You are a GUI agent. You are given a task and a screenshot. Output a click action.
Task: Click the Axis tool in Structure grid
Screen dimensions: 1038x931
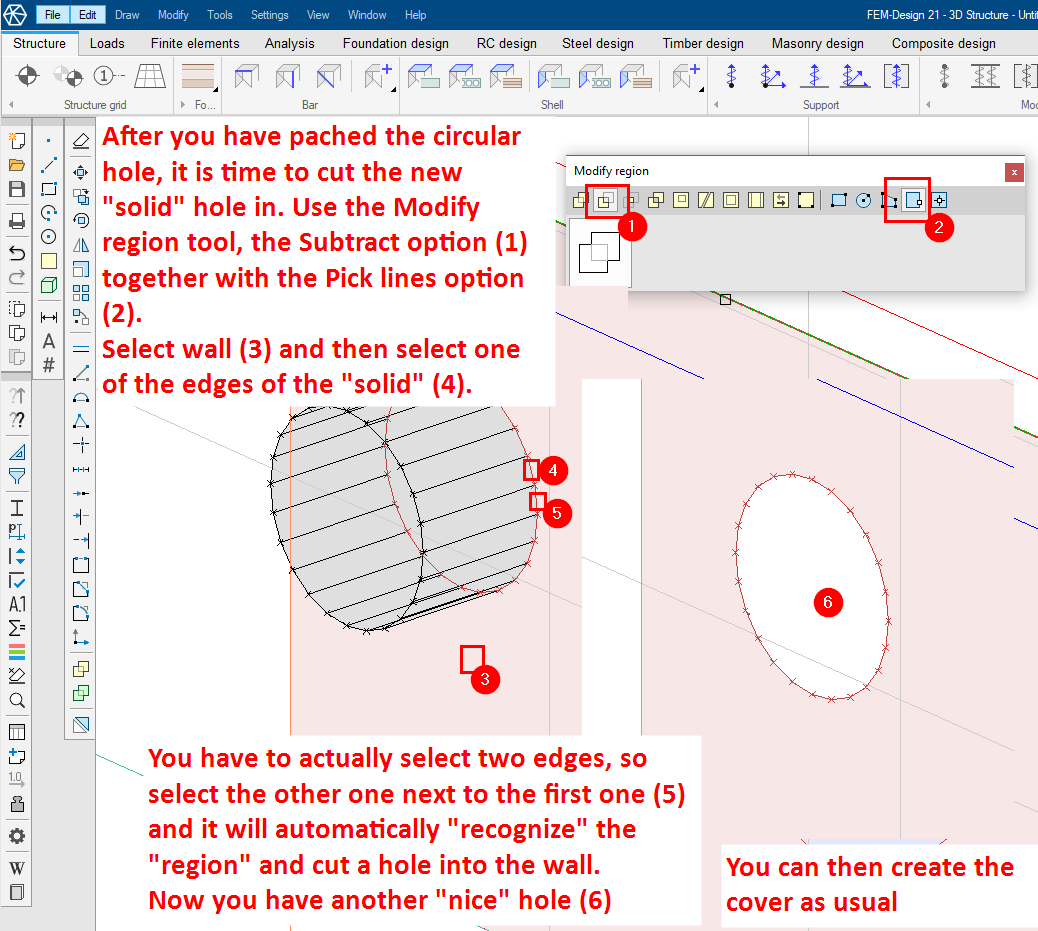coord(108,76)
